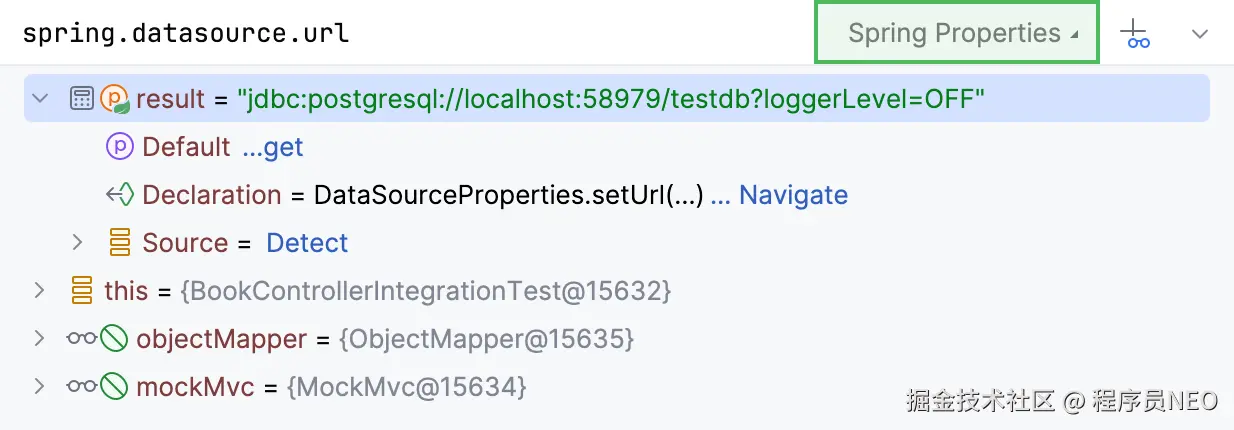1234x430 pixels.
Task: Expand the Source node
Action: point(78,243)
